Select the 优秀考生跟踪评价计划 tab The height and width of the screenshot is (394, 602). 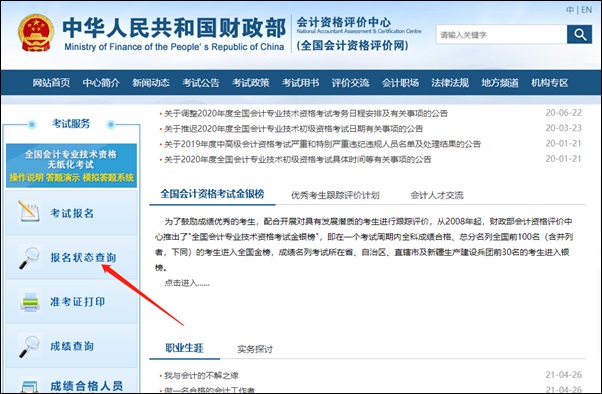[335, 195]
